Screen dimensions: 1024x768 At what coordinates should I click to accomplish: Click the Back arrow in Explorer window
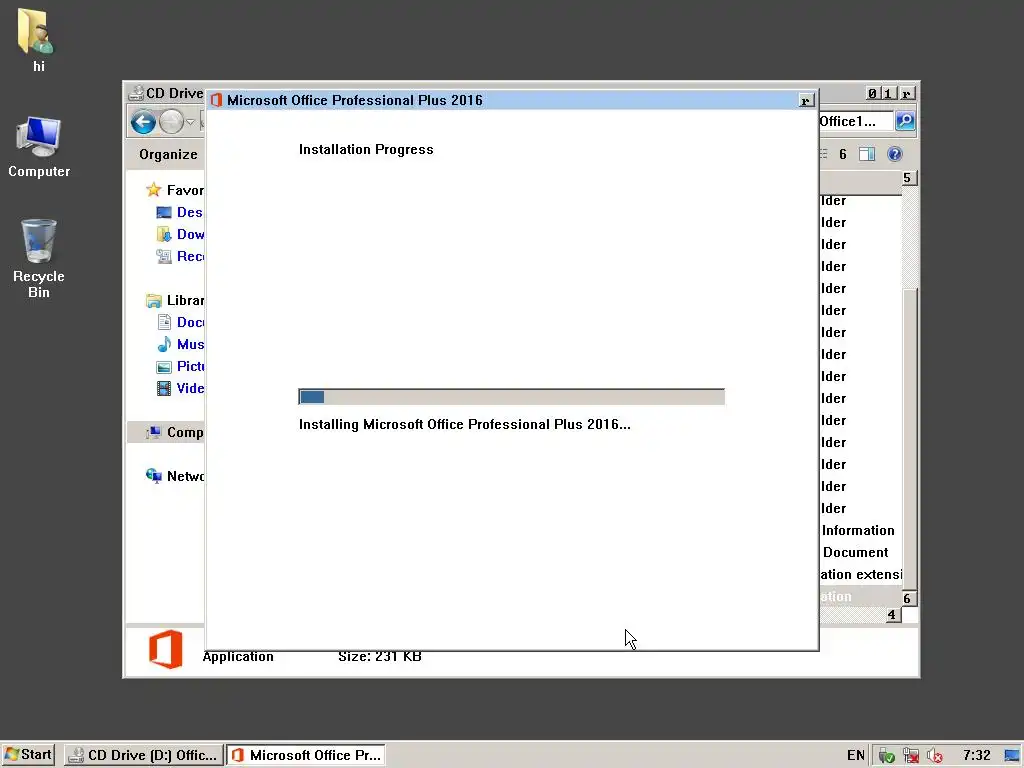click(x=143, y=121)
